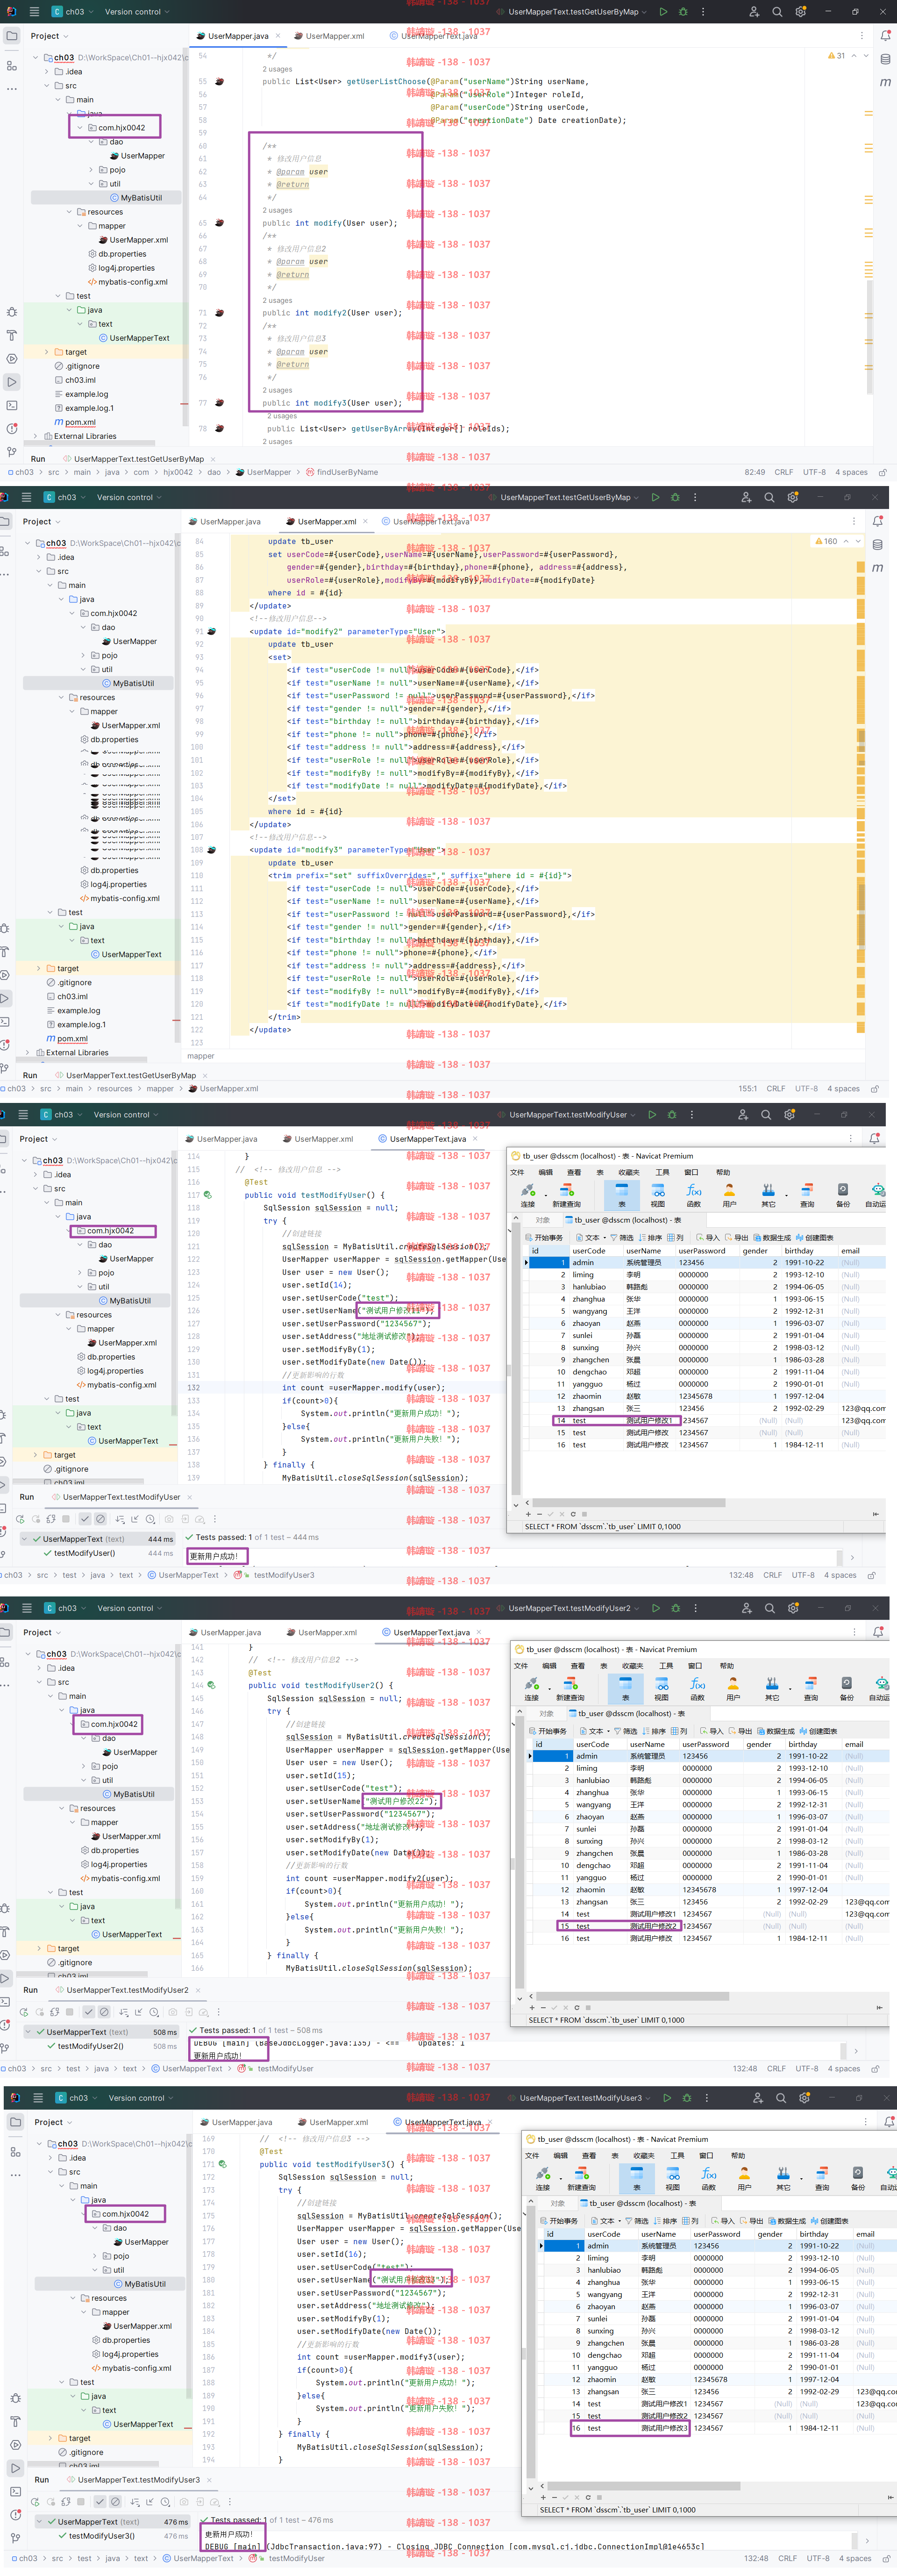Screen dimensions: 897x2576
Task: Debug testModifyUser2 configuration using bug icon
Action: (676, 1608)
